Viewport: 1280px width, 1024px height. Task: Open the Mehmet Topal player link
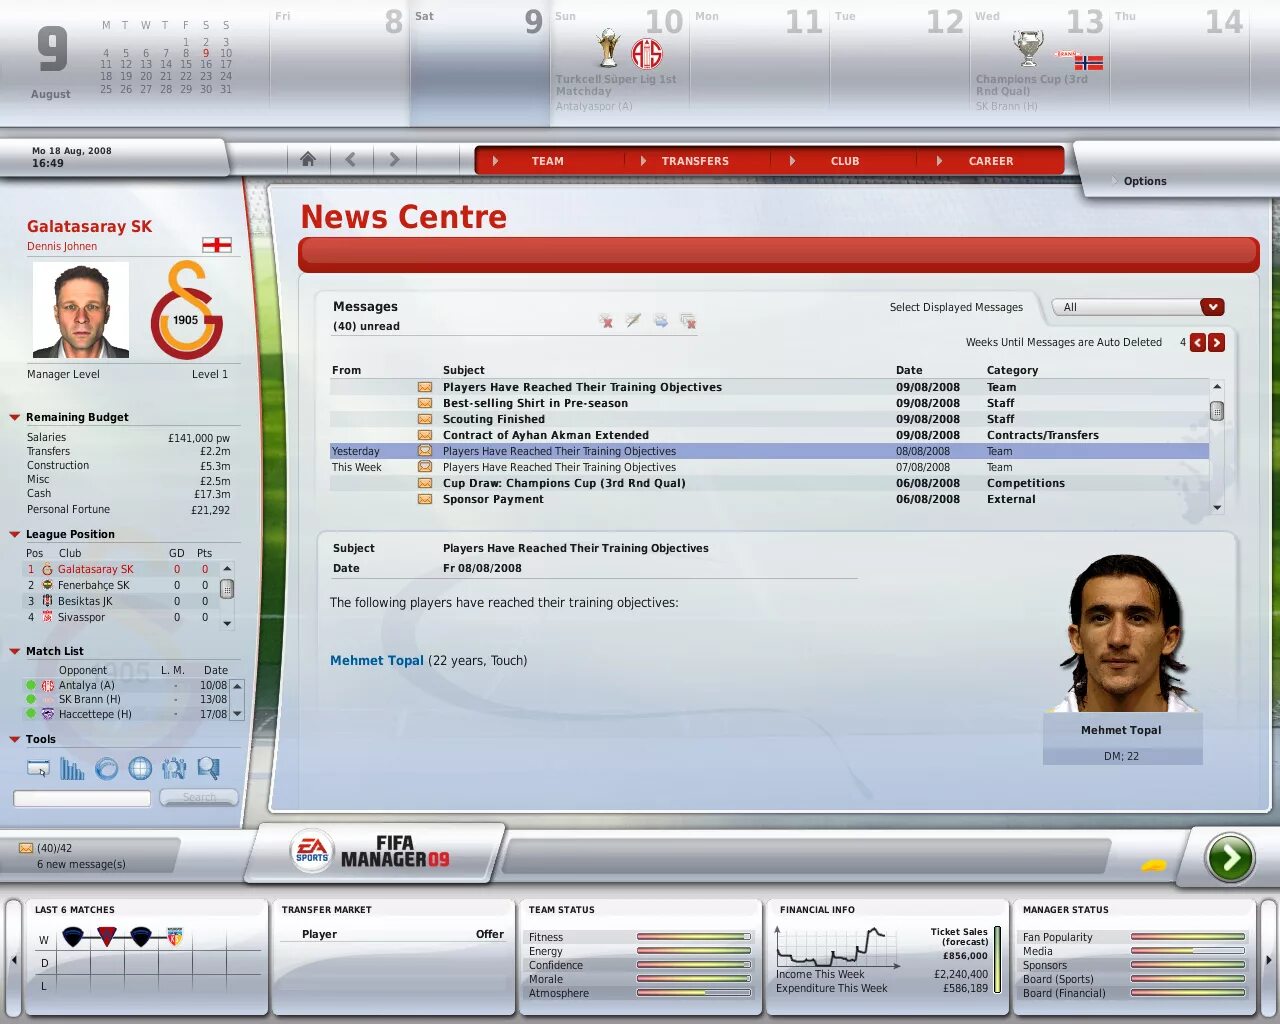pos(377,660)
